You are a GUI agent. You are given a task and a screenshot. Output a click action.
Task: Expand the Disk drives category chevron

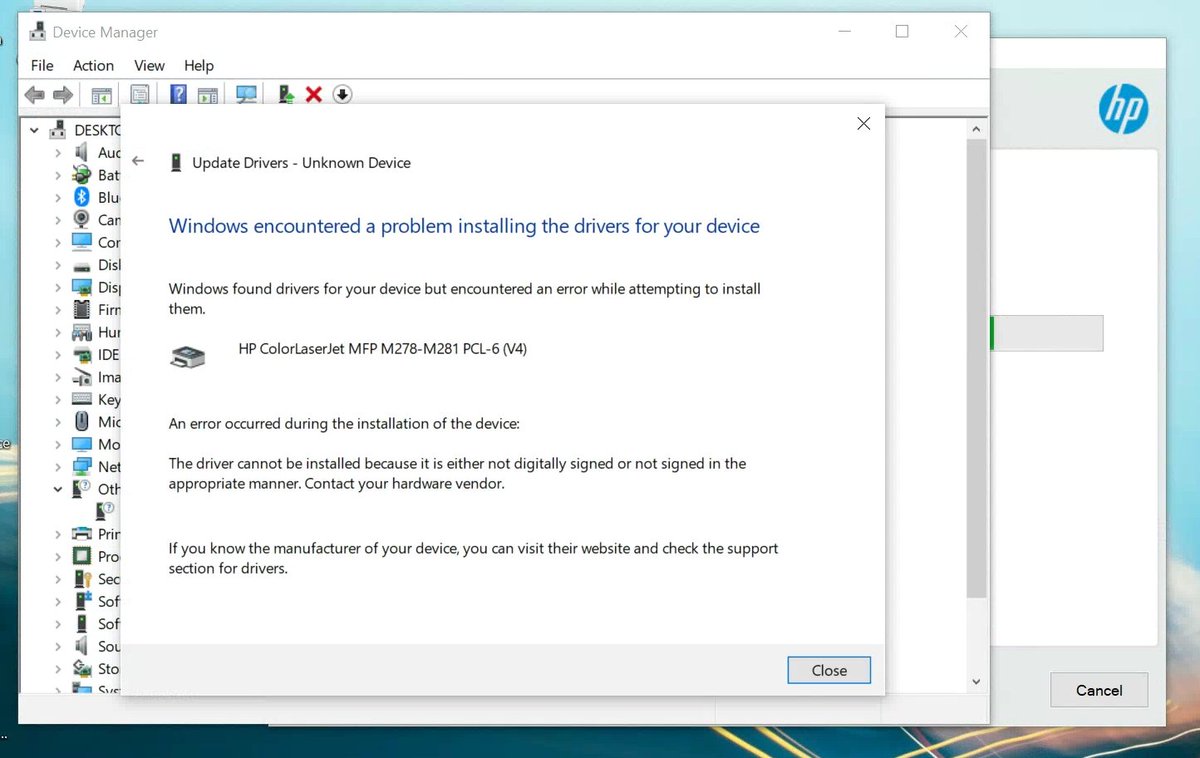point(57,265)
